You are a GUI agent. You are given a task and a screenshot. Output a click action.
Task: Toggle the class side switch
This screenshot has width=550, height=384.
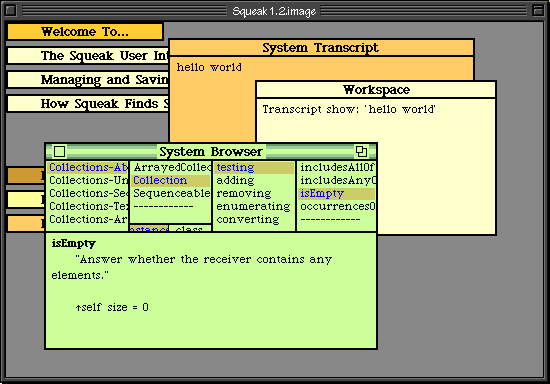[190, 228]
